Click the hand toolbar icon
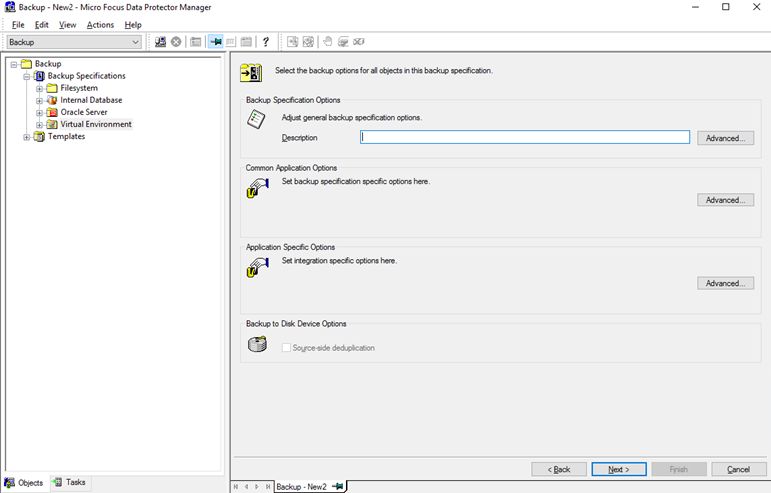Screen dimensions: 771x493 point(328,42)
